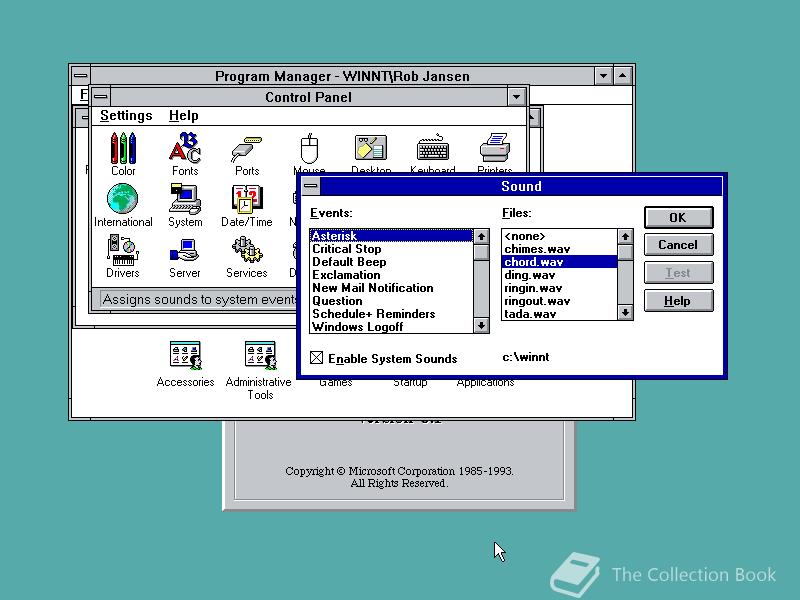Screen dimensions: 800x600
Task: Click the Test button in Sound dialog
Action: point(678,273)
